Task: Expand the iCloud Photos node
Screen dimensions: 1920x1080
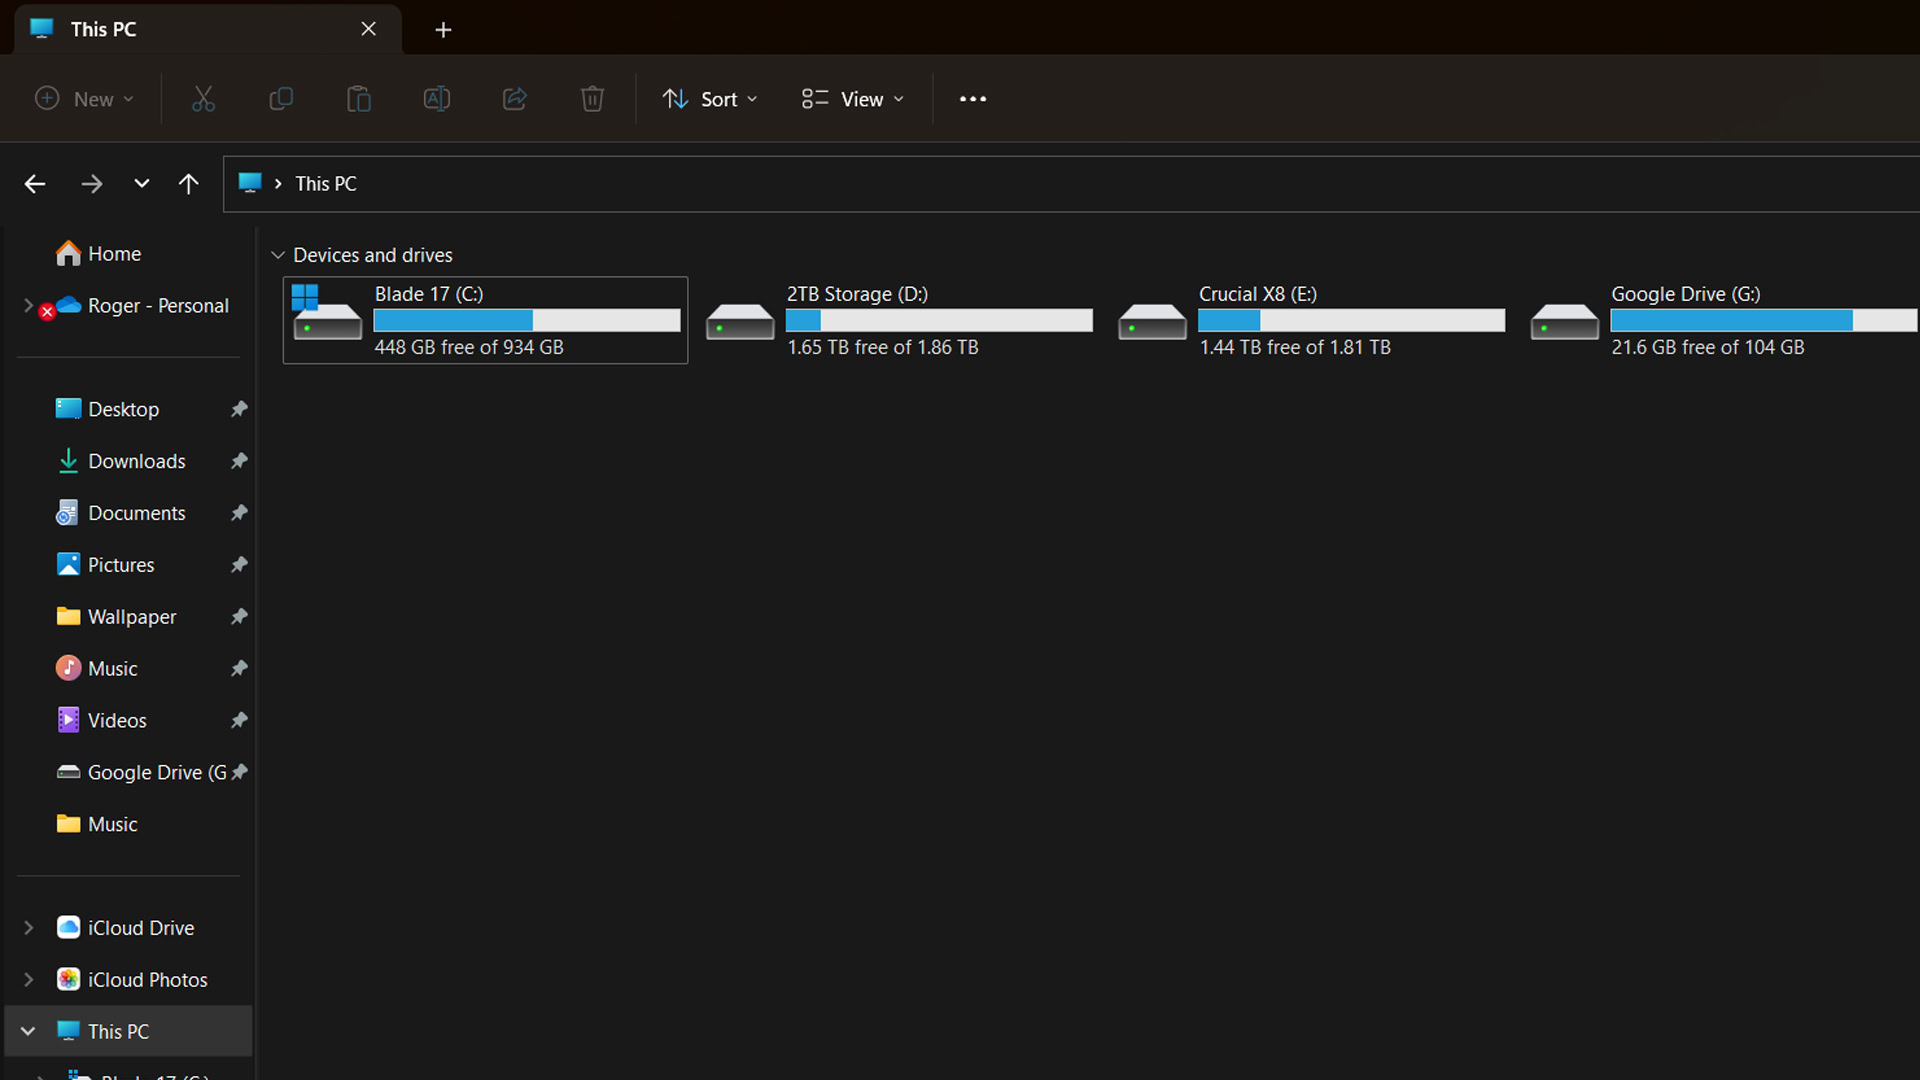Action: 28,980
